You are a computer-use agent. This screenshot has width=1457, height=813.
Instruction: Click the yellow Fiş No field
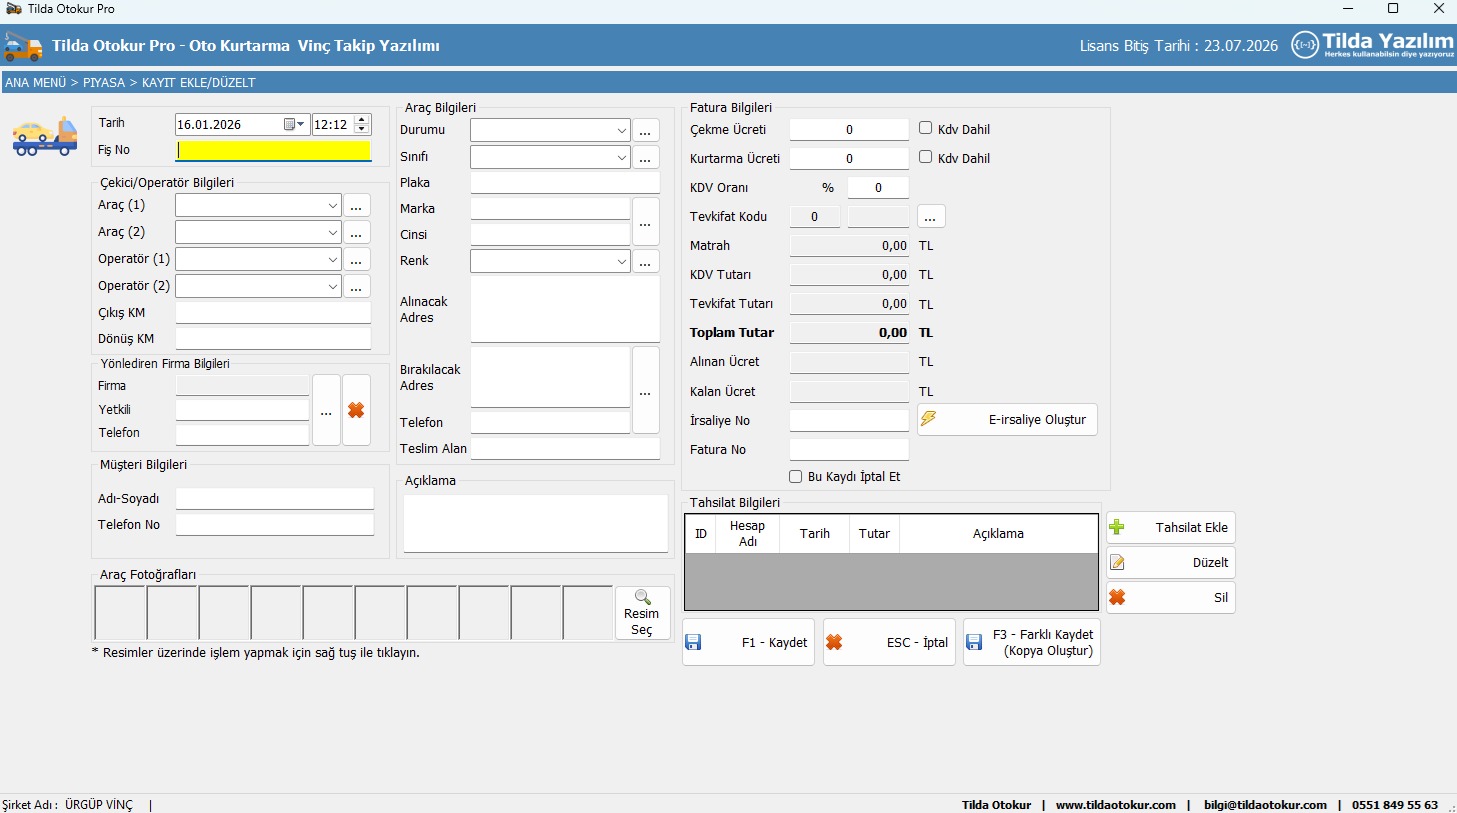[x=273, y=151]
